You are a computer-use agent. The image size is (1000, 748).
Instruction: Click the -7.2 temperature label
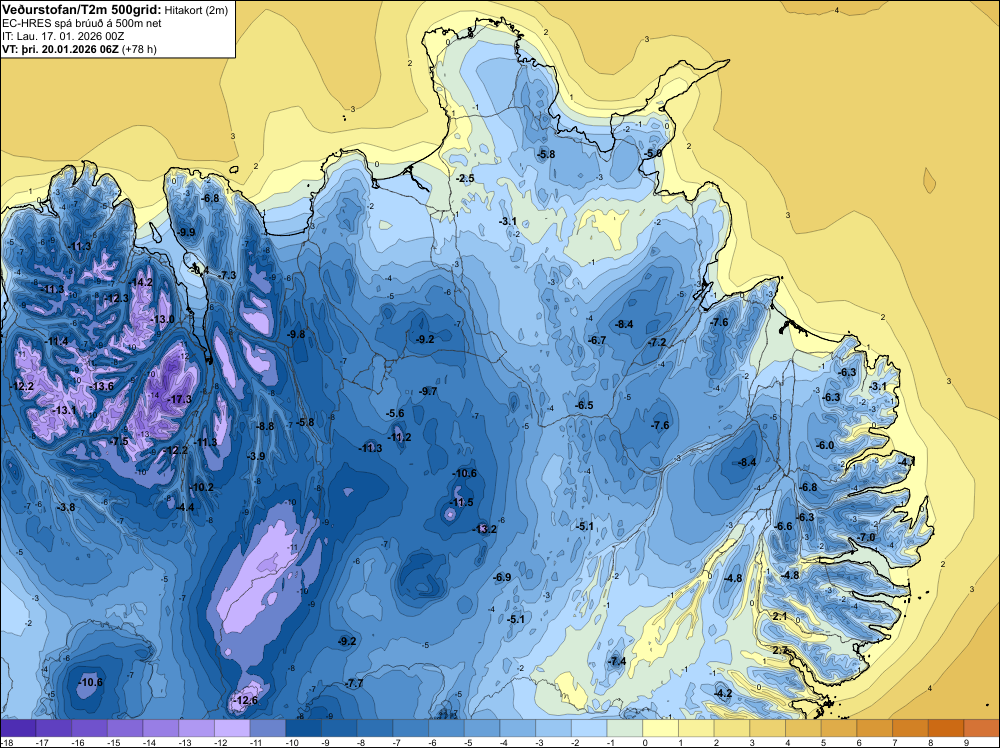(x=657, y=342)
